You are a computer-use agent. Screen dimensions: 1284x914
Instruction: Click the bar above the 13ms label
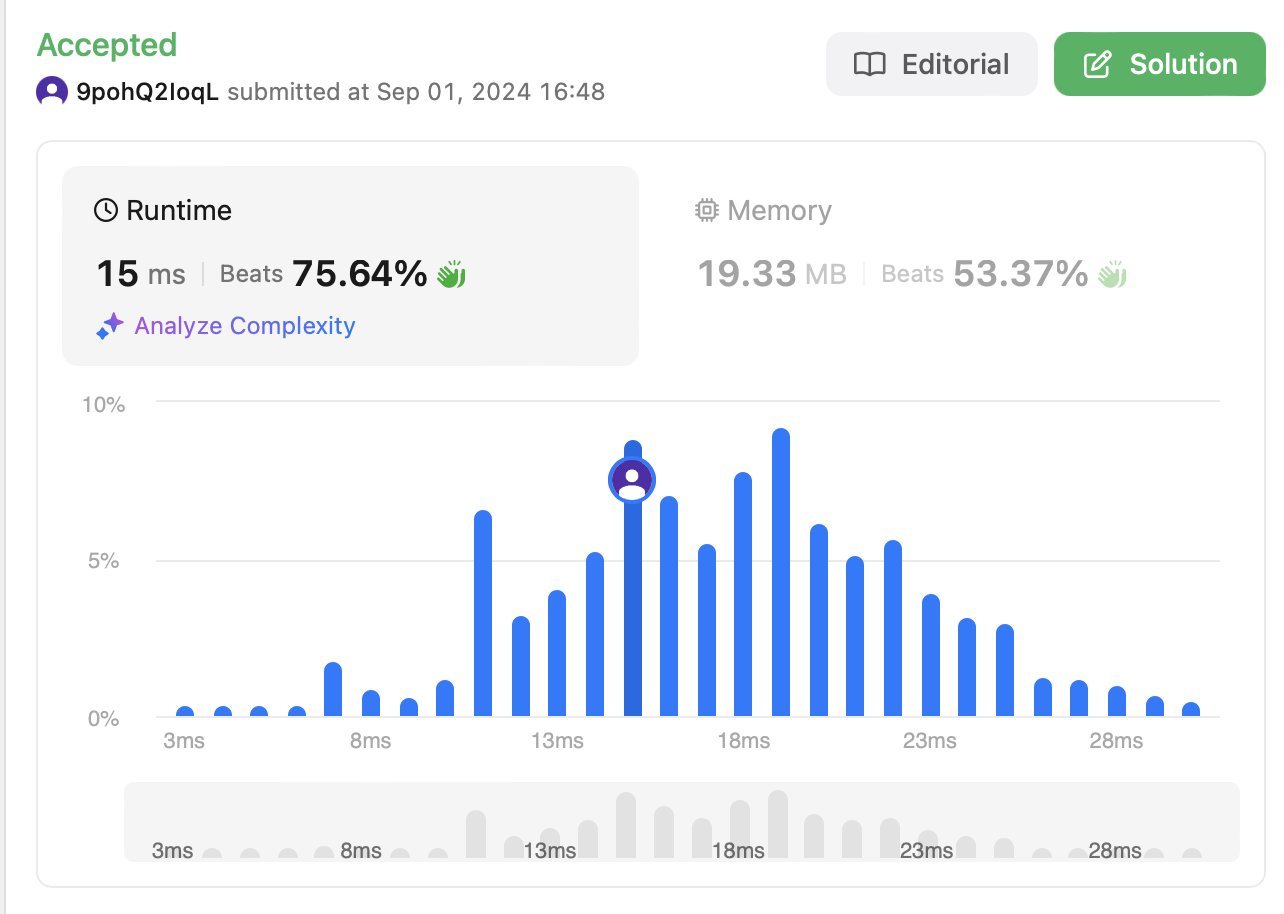[557, 654]
